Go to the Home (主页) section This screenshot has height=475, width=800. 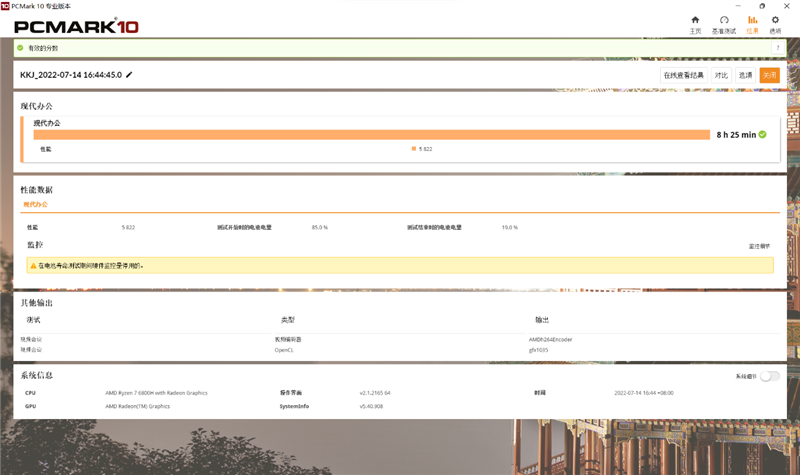[x=695, y=24]
